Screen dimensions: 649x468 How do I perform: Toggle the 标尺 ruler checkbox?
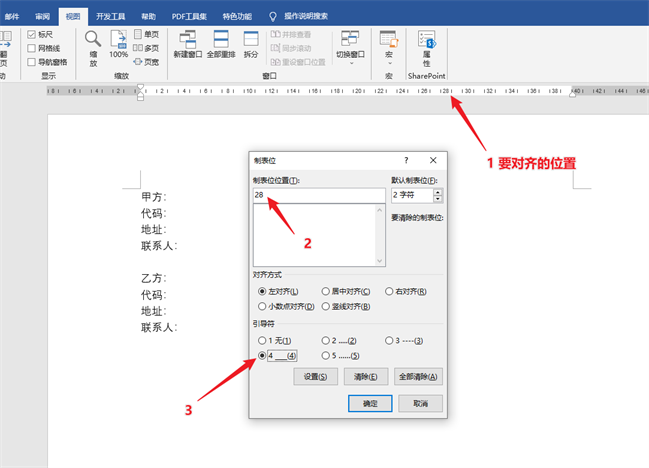pyautogui.click(x=31, y=34)
